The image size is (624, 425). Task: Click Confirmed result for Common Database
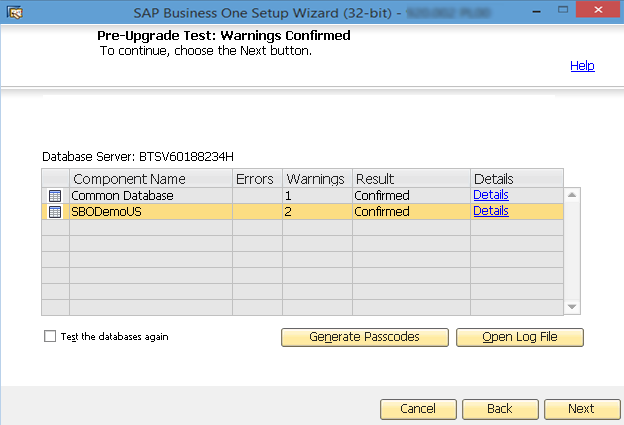pos(382,196)
